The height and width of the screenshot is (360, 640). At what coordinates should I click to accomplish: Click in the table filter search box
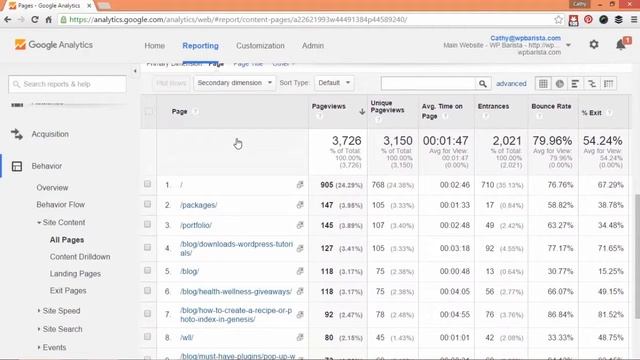[x=428, y=84]
